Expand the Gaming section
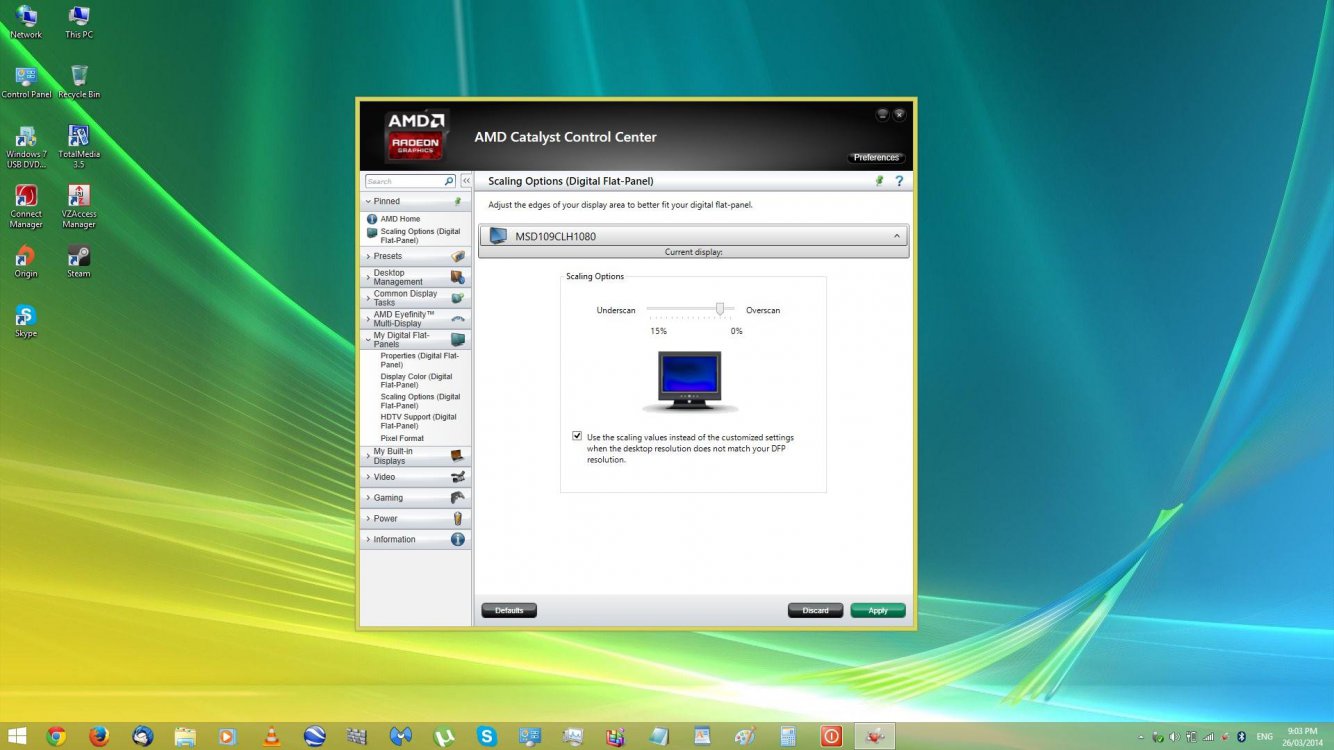This screenshot has width=1334, height=750. click(x=415, y=497)
